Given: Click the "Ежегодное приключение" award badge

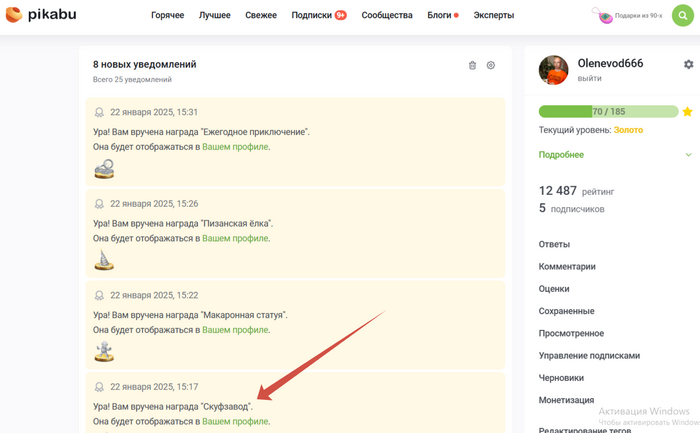Looking at the screenshot, I should (x=104, y=169).
